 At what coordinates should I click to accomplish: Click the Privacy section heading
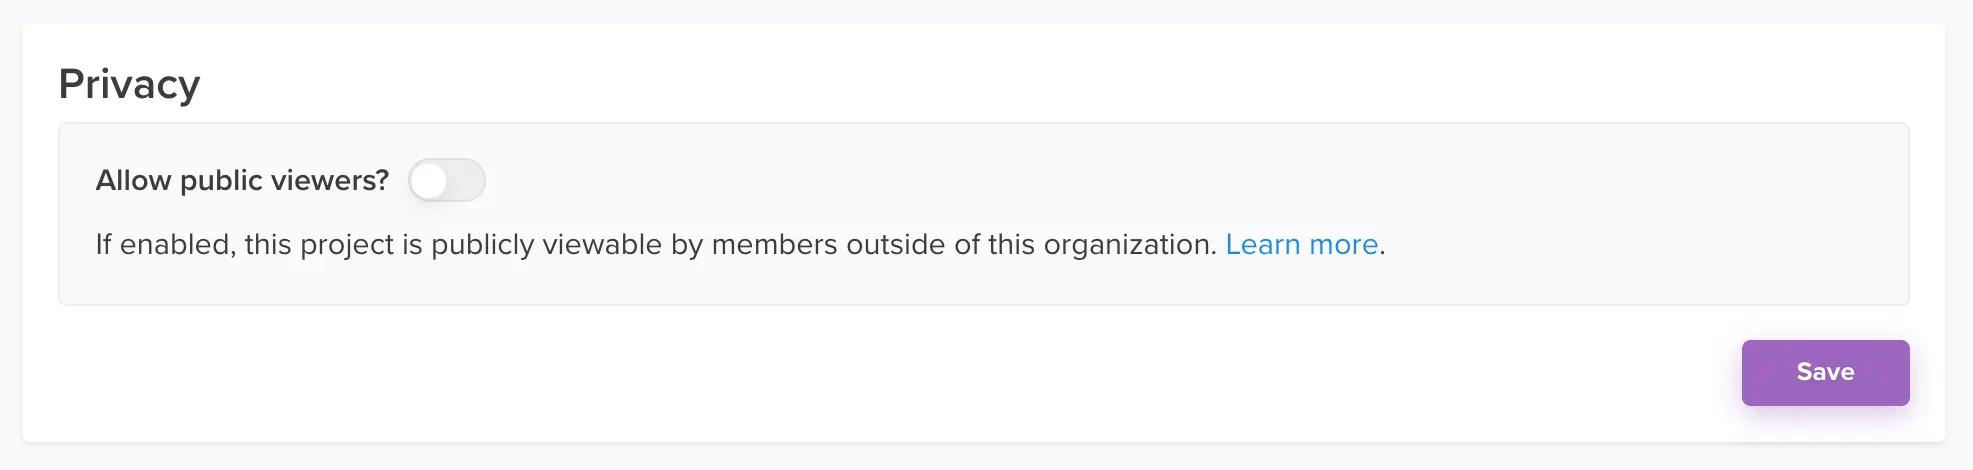129,84
